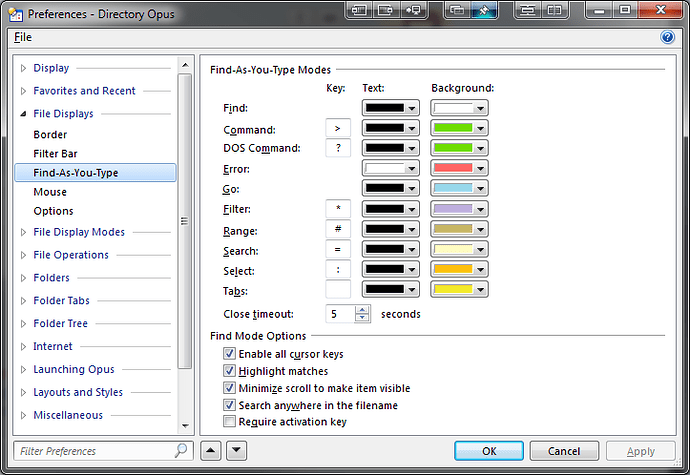Collapse the File Displays category

click(23, 114)
